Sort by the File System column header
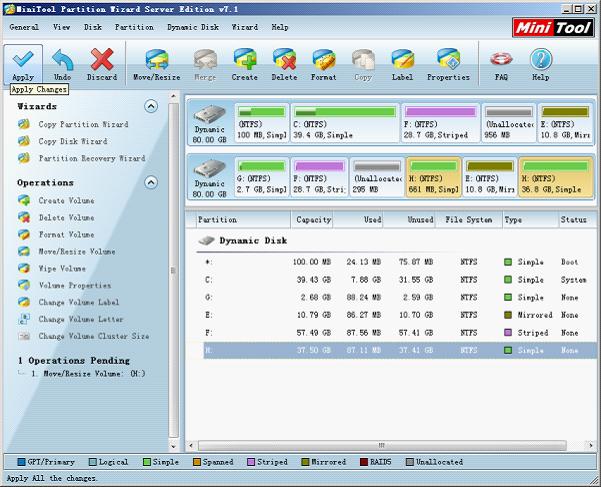 coord(469,220)
